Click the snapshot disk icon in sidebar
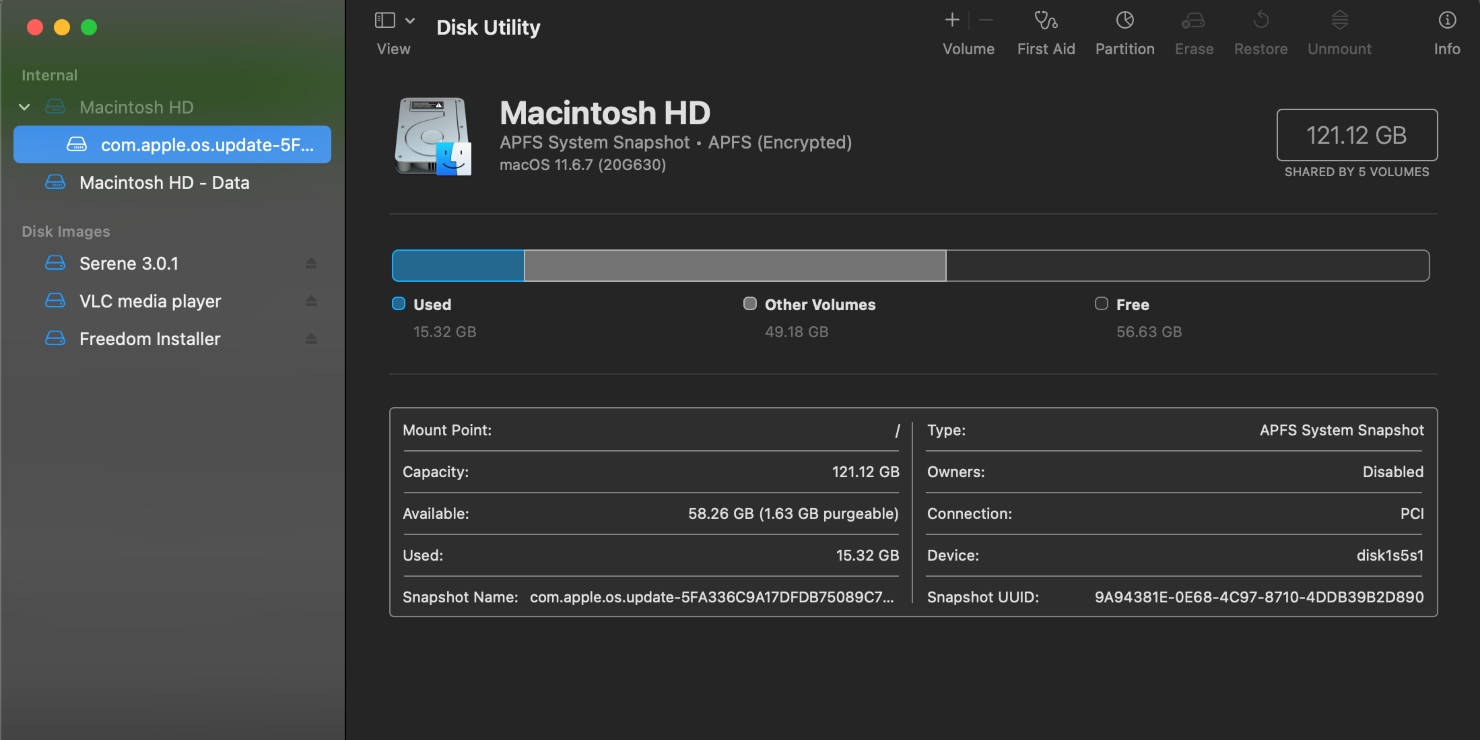1480x740 pixels. coord(77,145)
